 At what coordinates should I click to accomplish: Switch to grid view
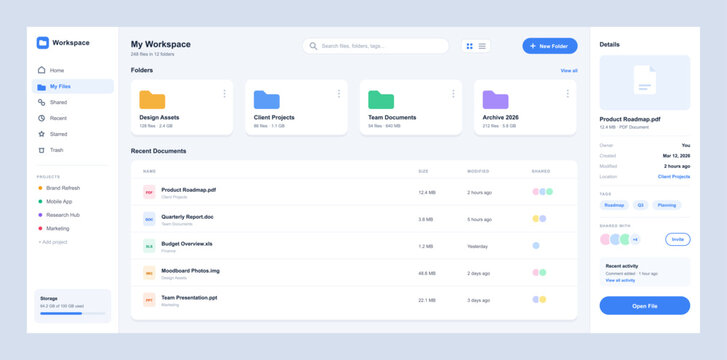point(470,46)
